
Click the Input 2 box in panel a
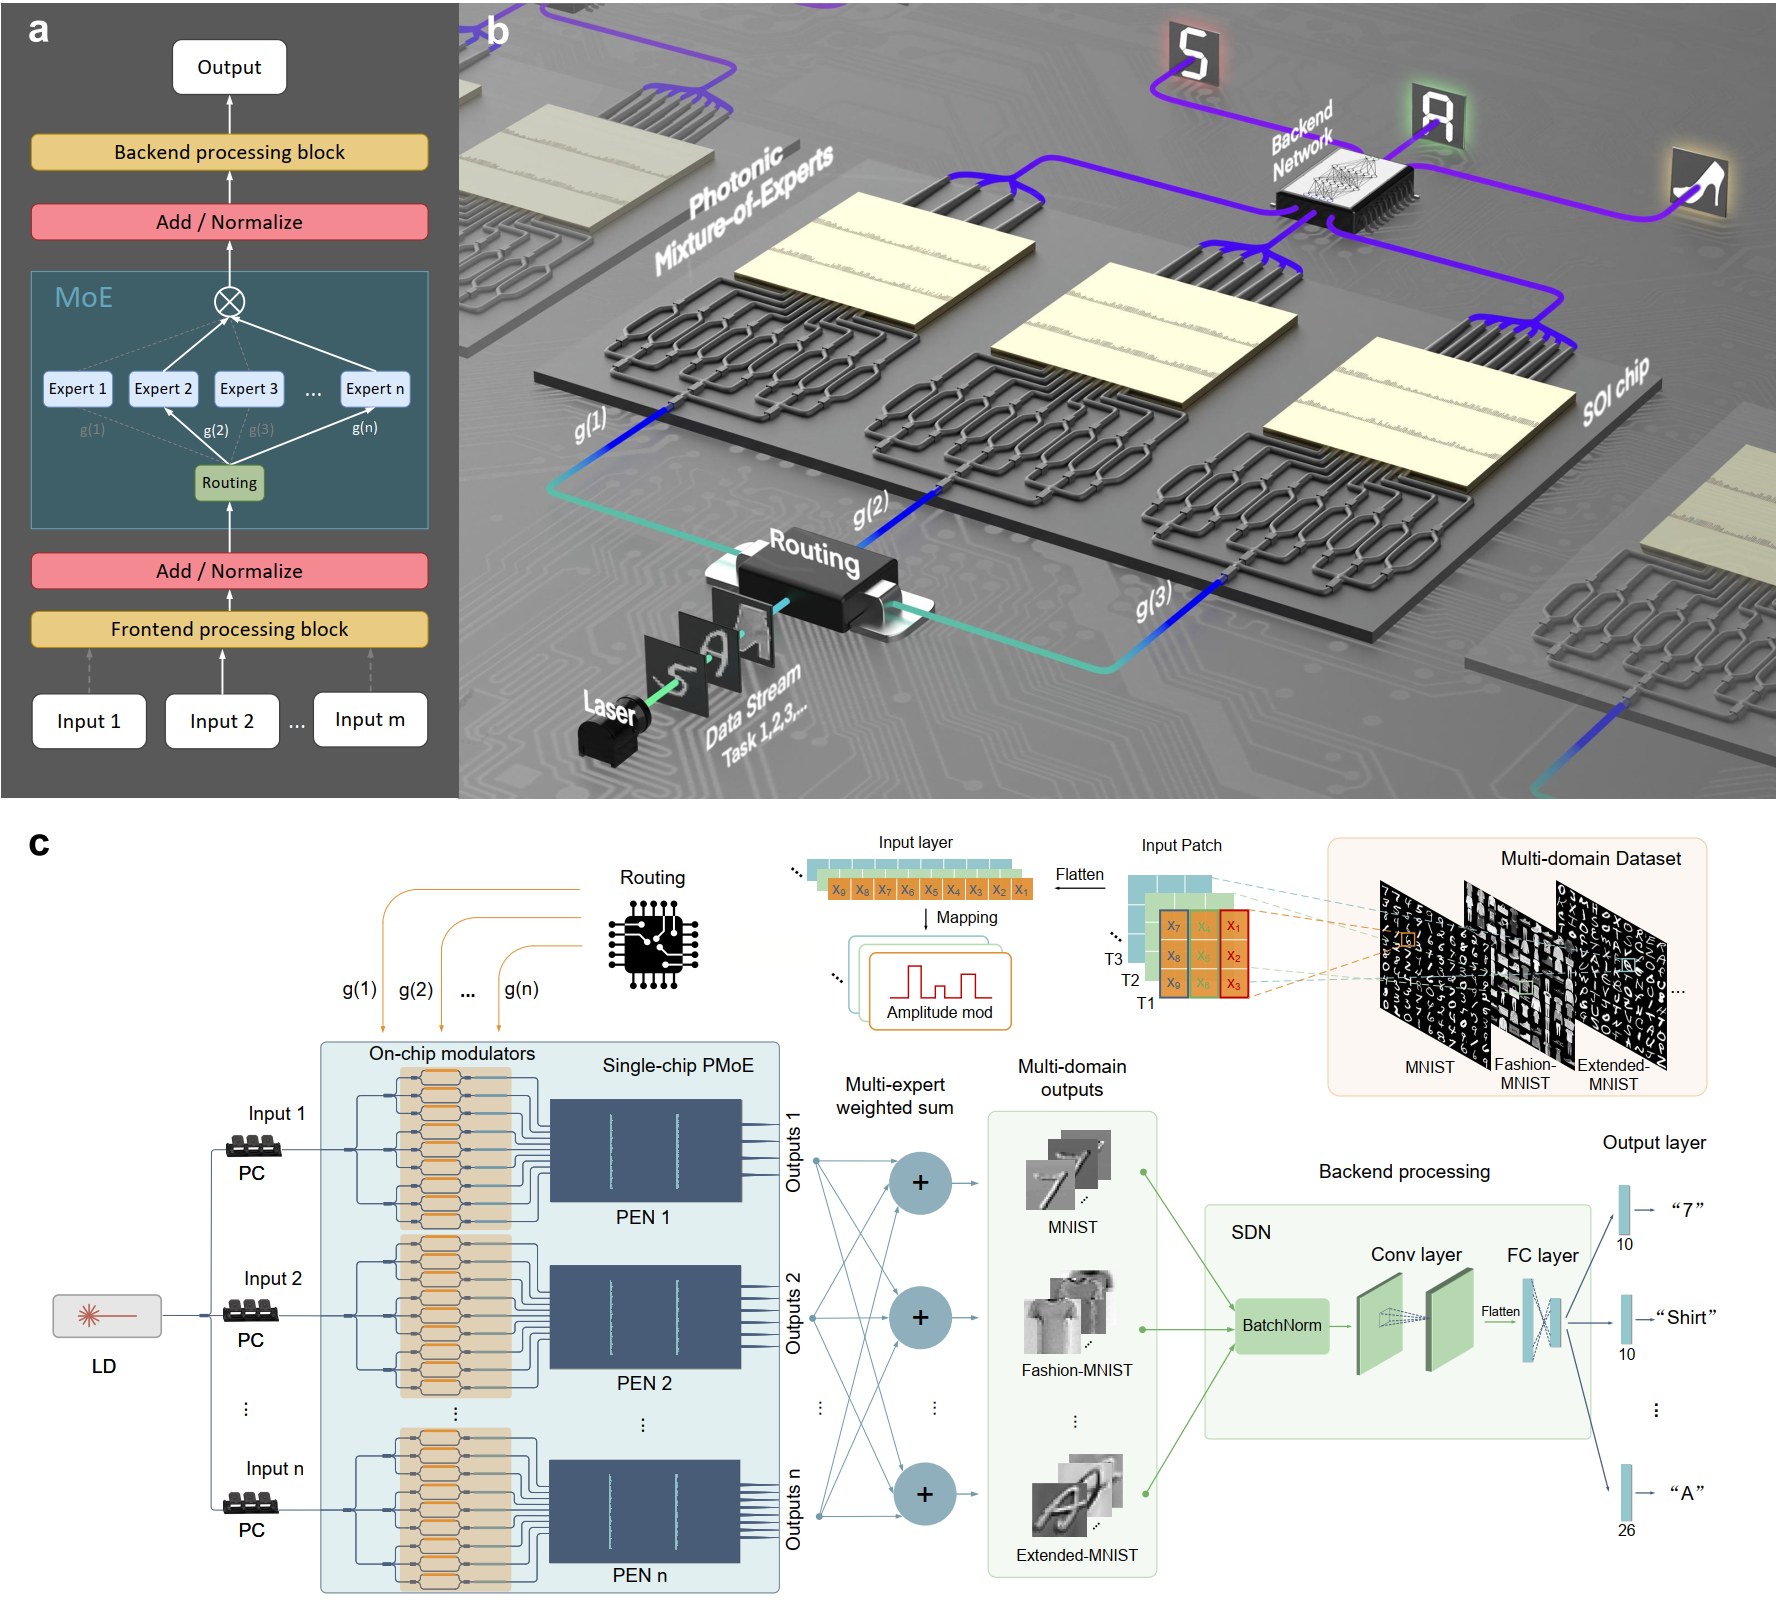pos(222,721)
